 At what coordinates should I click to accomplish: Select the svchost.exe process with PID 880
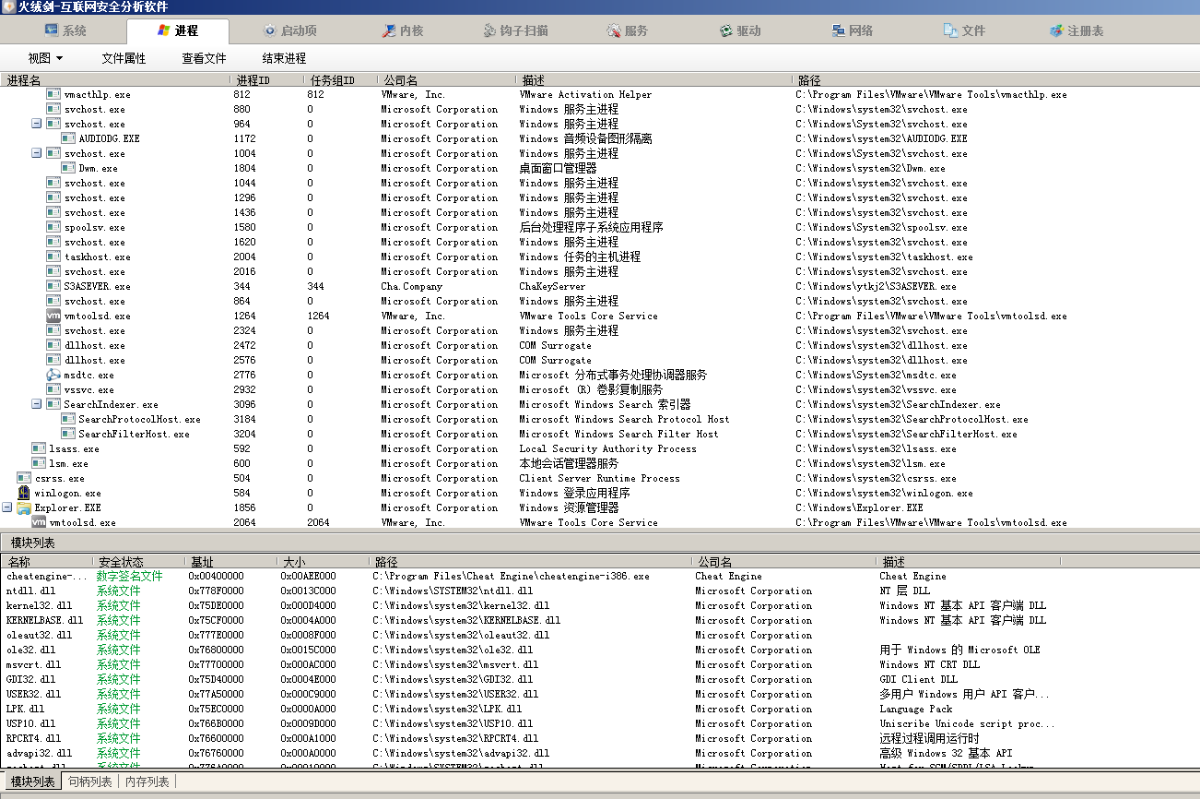pos(600,110)
